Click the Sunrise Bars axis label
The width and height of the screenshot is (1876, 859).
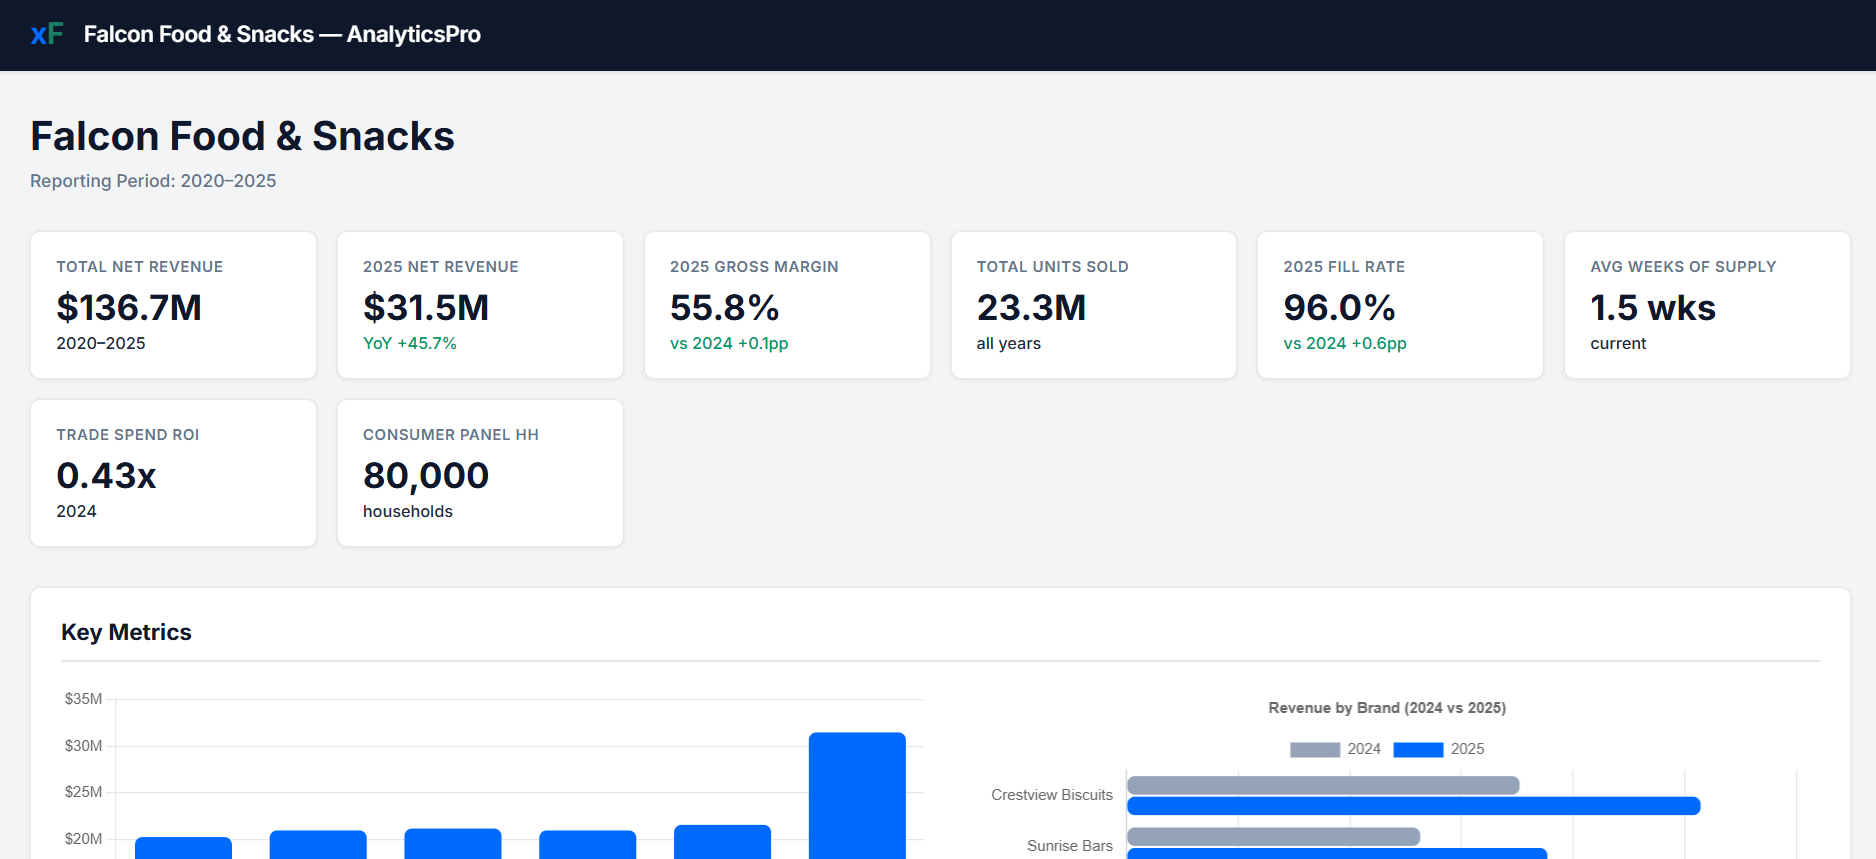[1070, 846]
